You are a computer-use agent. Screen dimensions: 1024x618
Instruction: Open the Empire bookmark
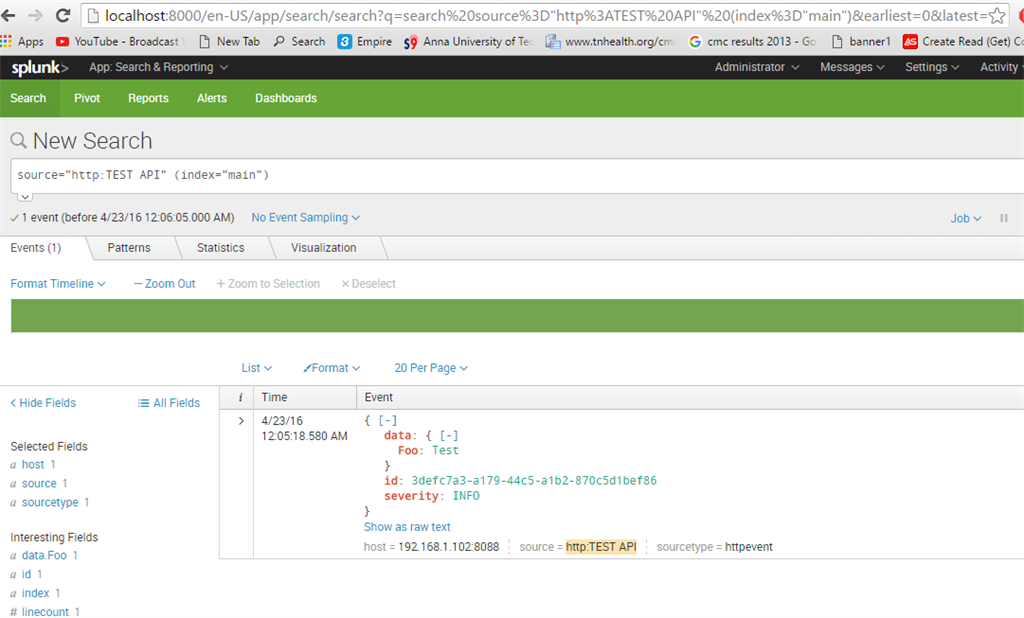(364, 41)
